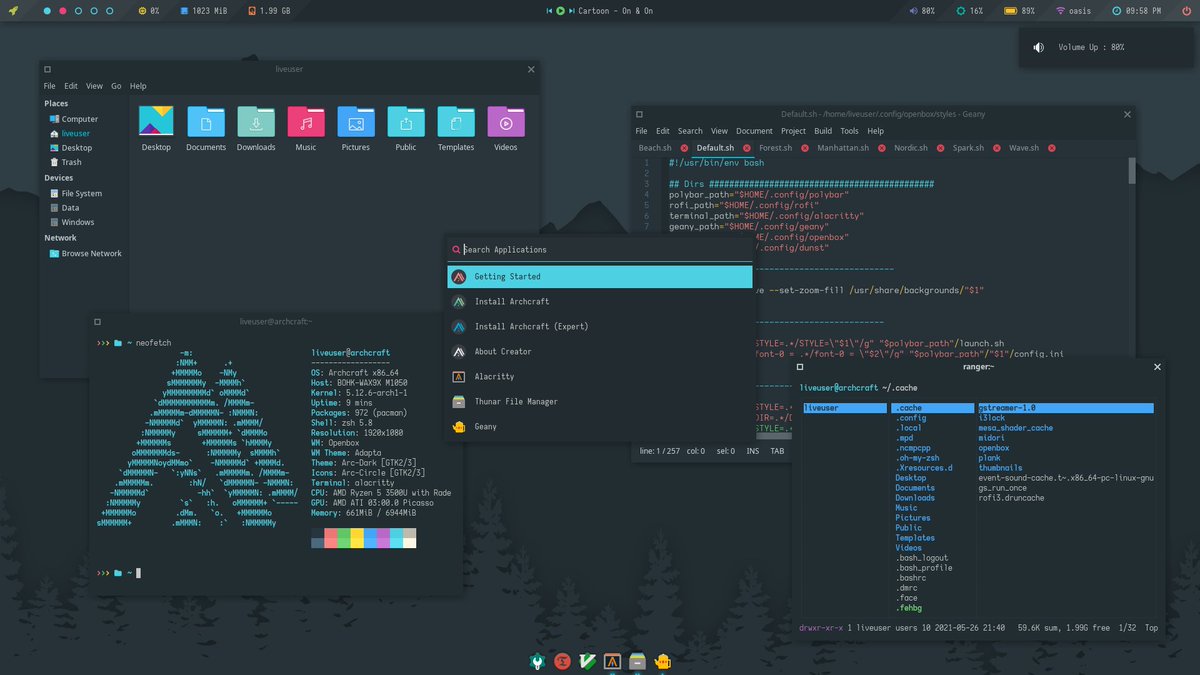Screen dimensions: 1200x675
Task: Open the Geany teapot icon in dock
Action: pyautogui.click(x=662, y=661)
